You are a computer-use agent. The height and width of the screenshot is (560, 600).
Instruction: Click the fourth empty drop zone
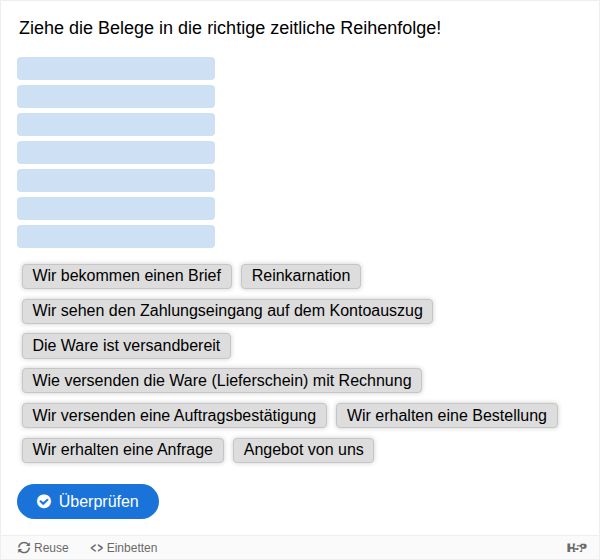point(116,152)
